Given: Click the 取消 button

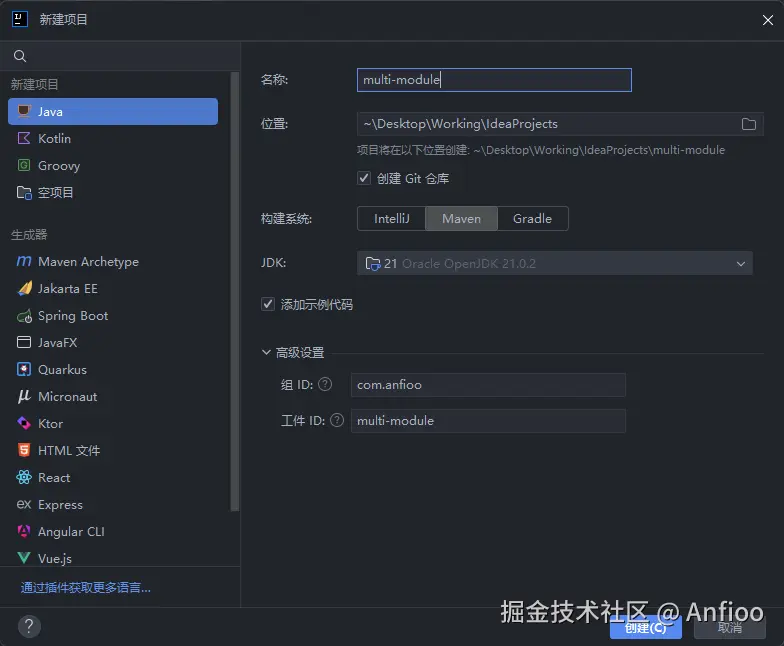Looking at the screenshot, I should pyautogui.click(x=730, y=628).
